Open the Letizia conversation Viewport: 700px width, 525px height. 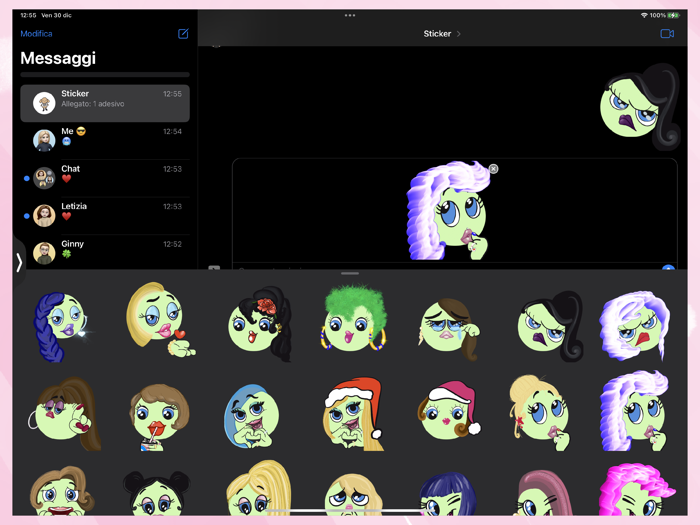click(105, 215)
